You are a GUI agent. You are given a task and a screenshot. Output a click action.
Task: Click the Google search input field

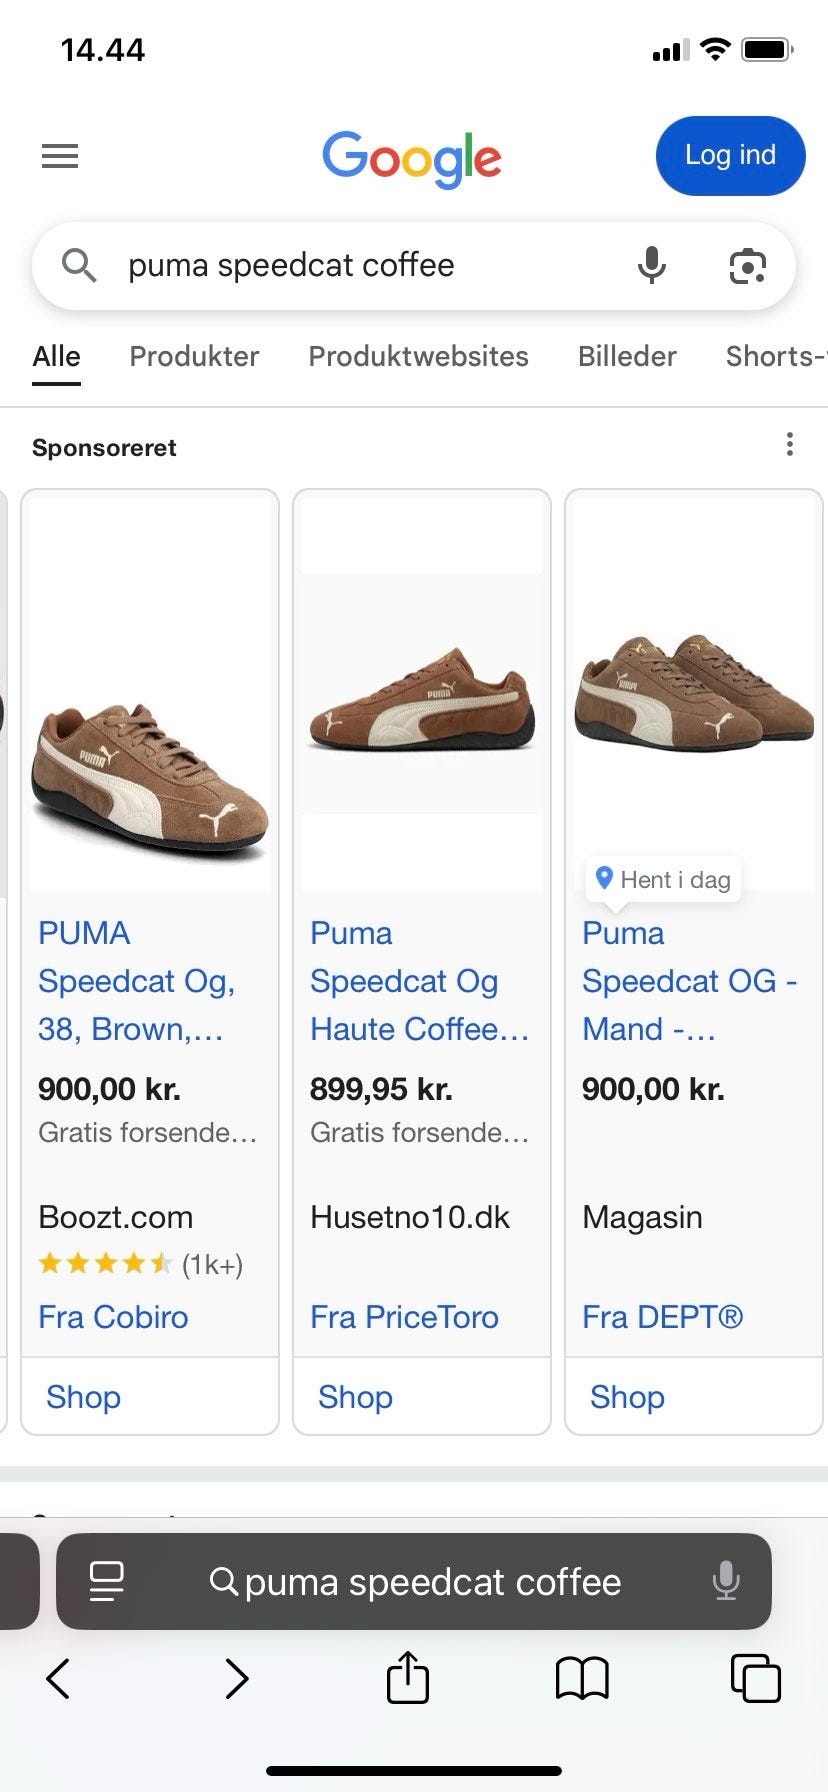point(360,266)
